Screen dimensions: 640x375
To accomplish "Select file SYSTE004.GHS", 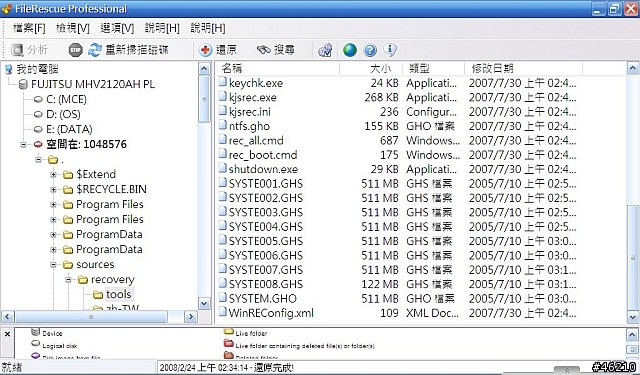I will [266, 227].
